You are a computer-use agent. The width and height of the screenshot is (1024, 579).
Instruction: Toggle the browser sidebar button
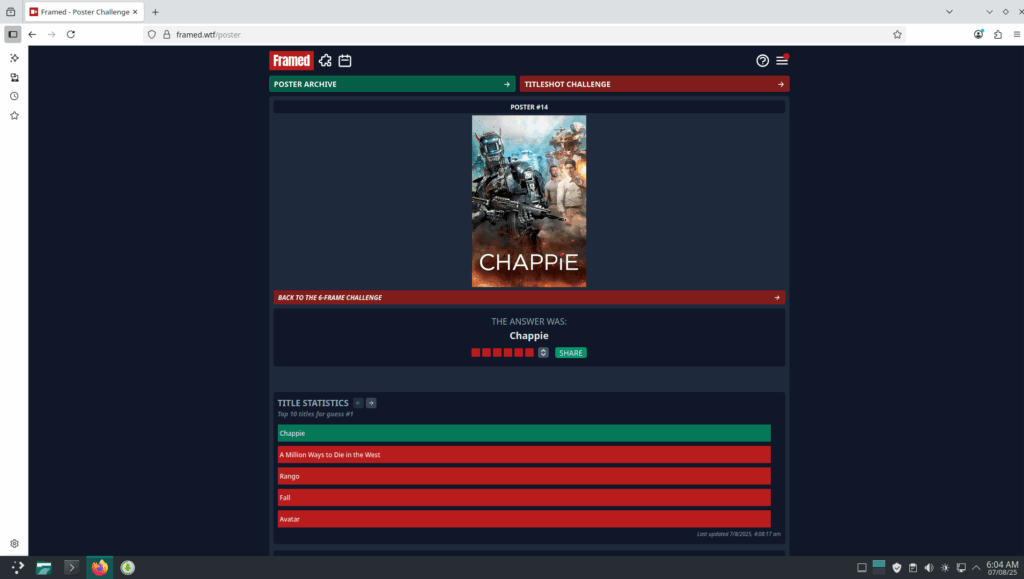pos(13,34)
